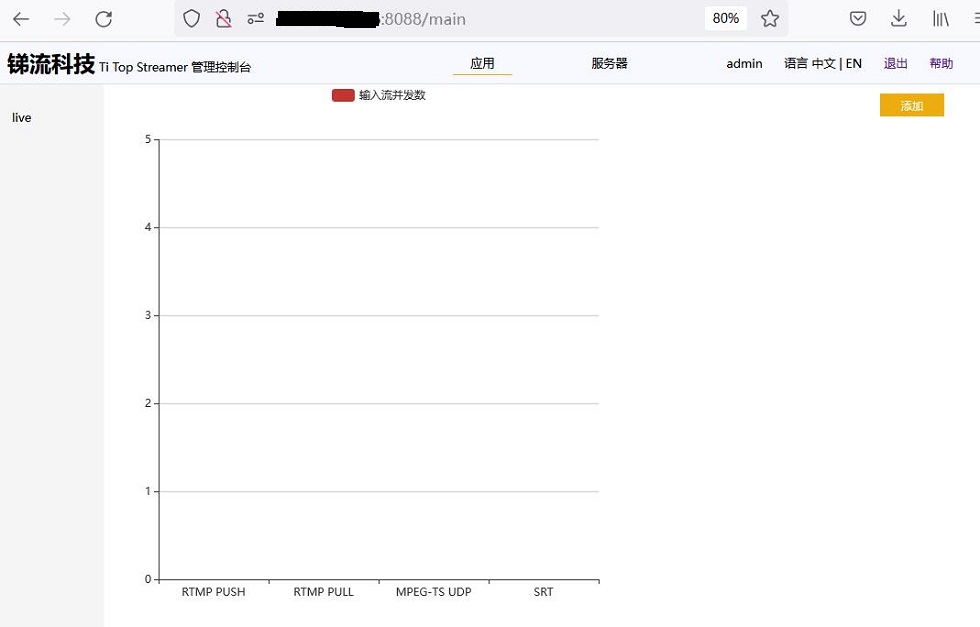Open the 服务器 tab
This screenshot has width=980, height=627.
pyautogui.click(x=609, y=63)
